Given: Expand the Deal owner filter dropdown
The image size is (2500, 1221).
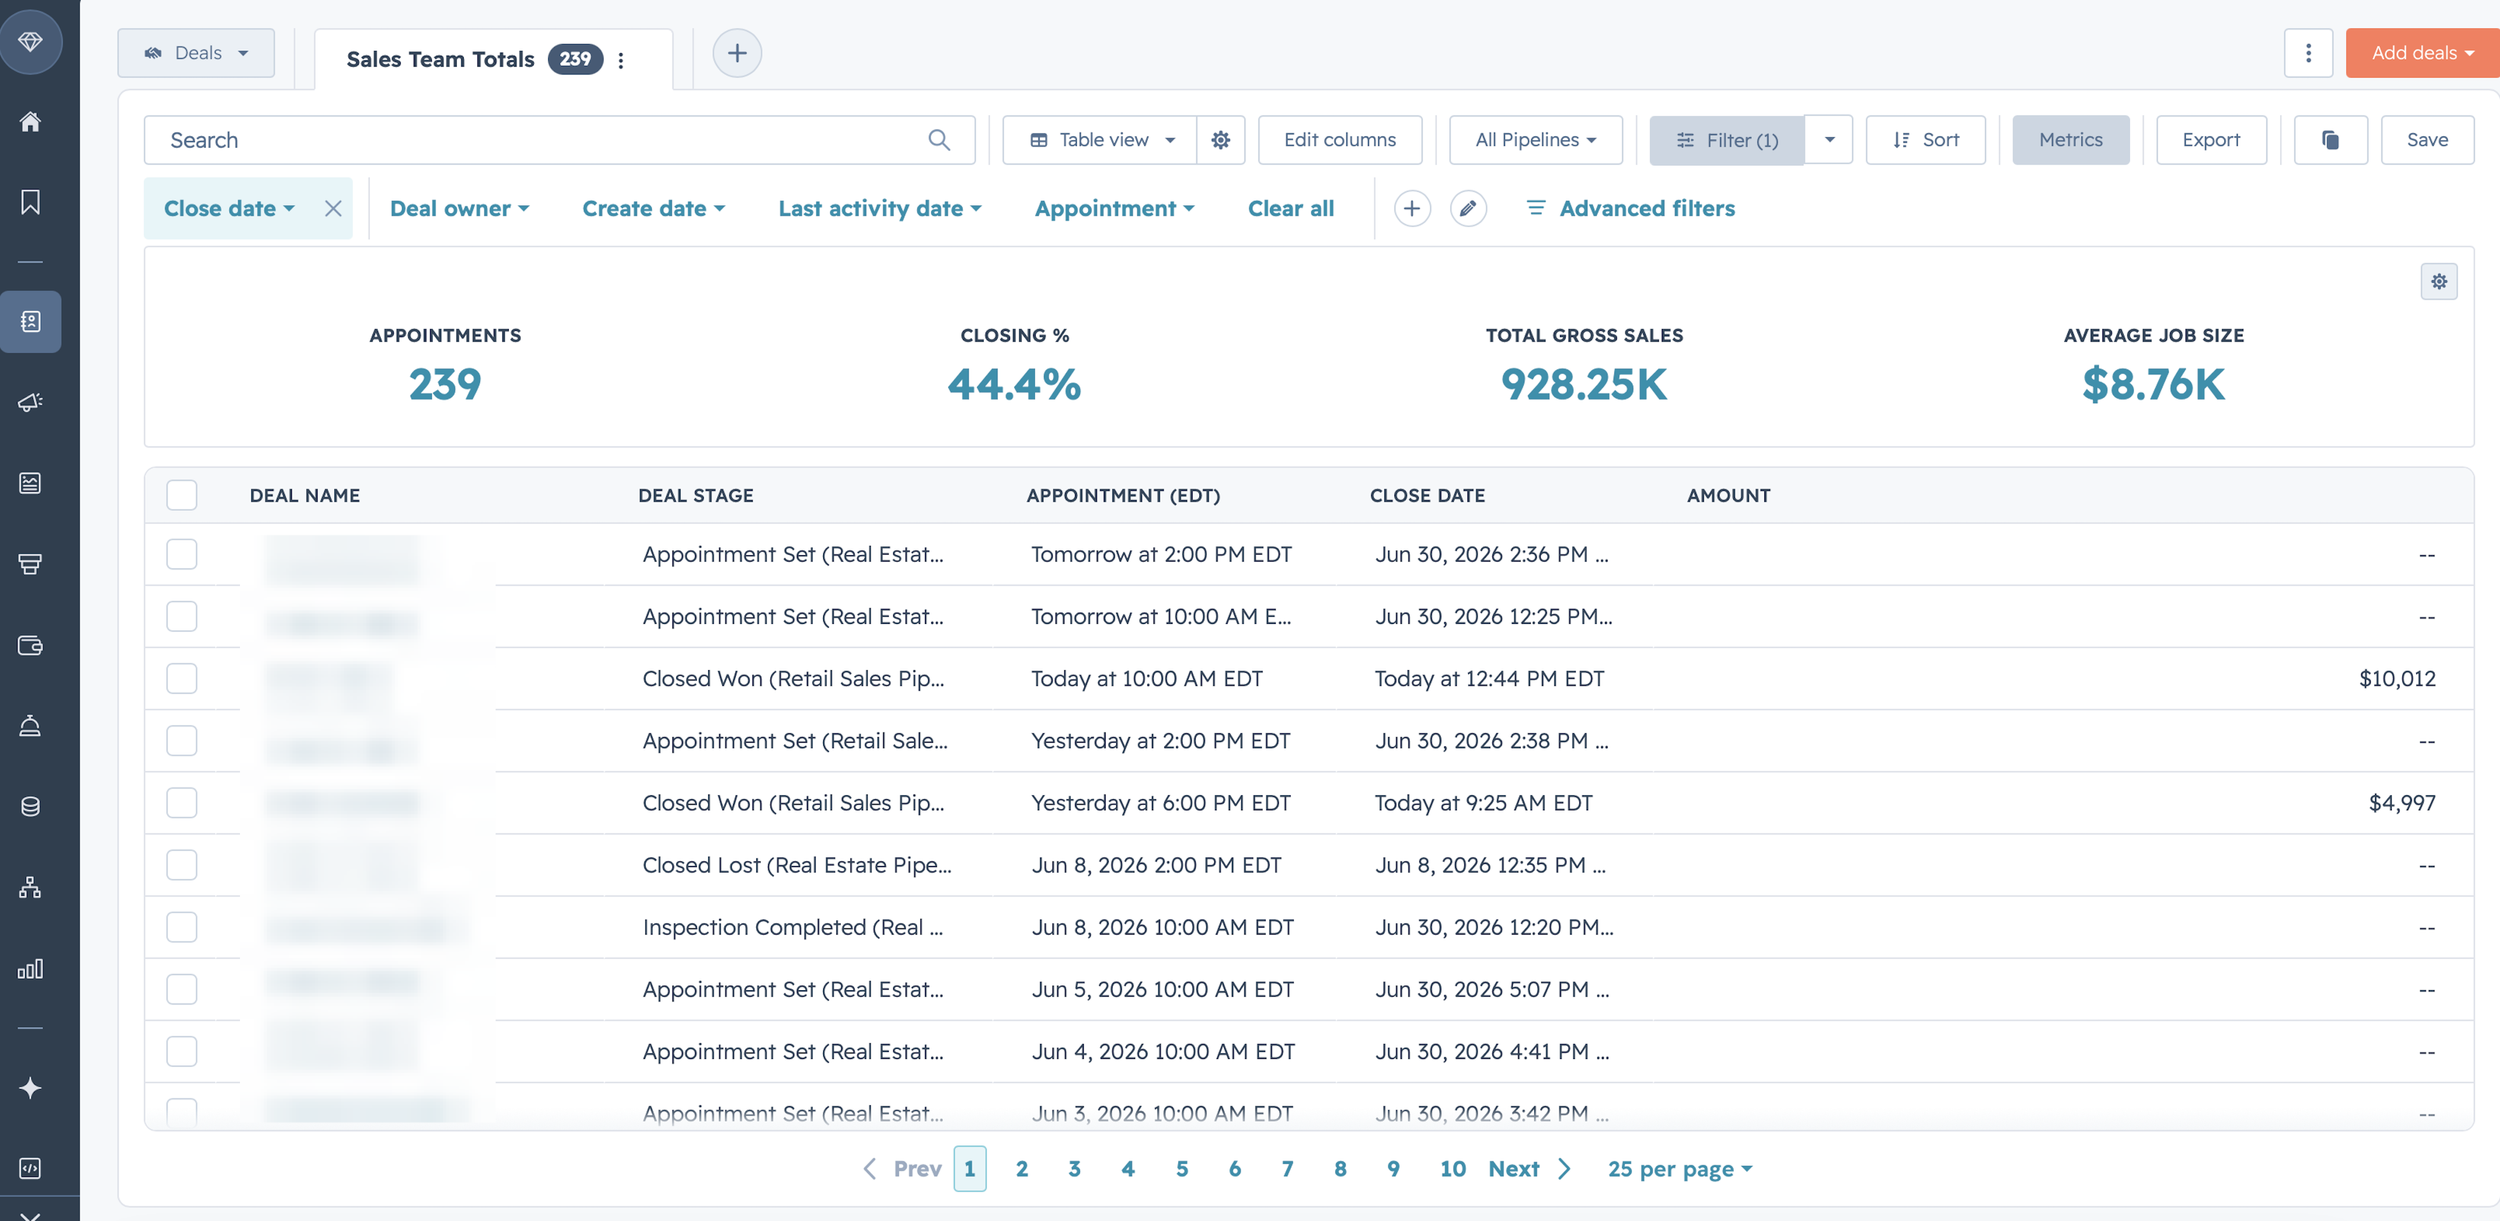Looking at the screenshot, I should pyautogui.click(x=459, y=208).
